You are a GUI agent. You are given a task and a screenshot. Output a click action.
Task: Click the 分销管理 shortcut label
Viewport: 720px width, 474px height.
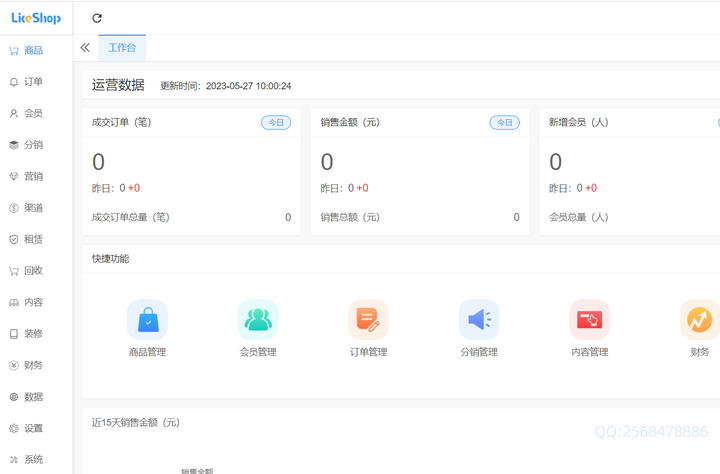click(479, 352)
